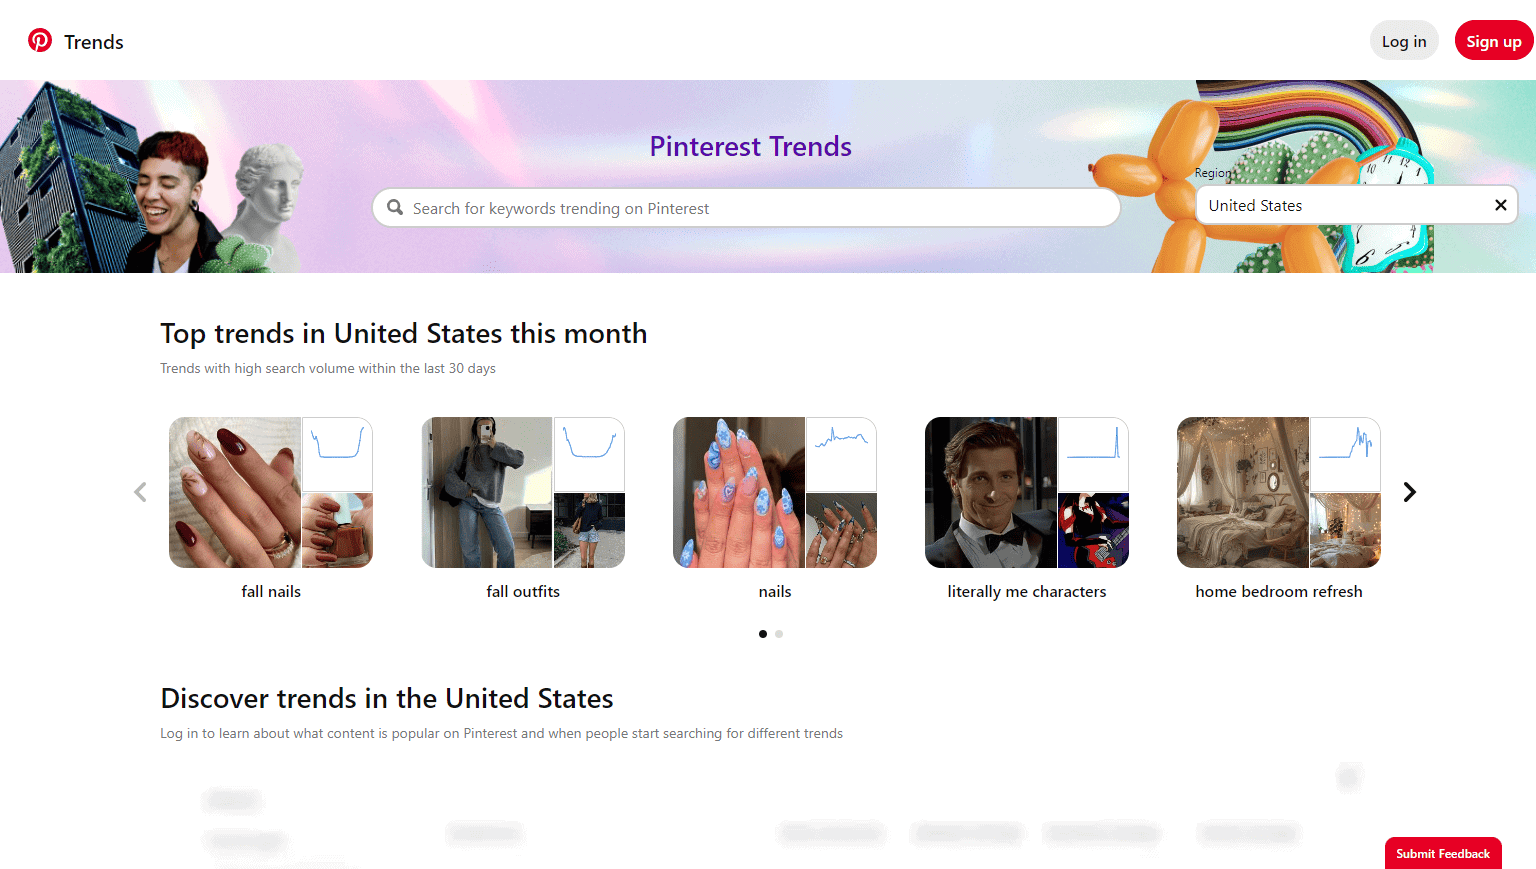Click the keyword search input field
Image resolution: width=1536 pixels, height=869 pixels.
745,207
